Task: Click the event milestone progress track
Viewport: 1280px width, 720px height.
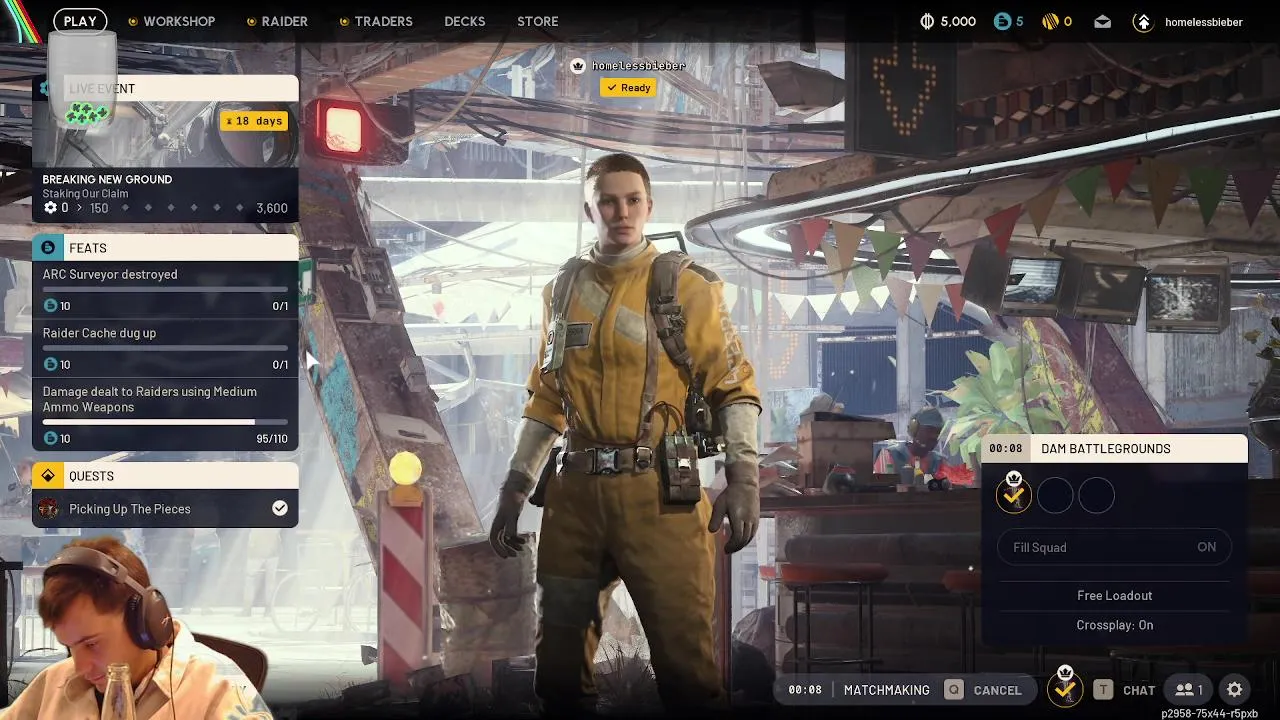Action: pos(180,208)
